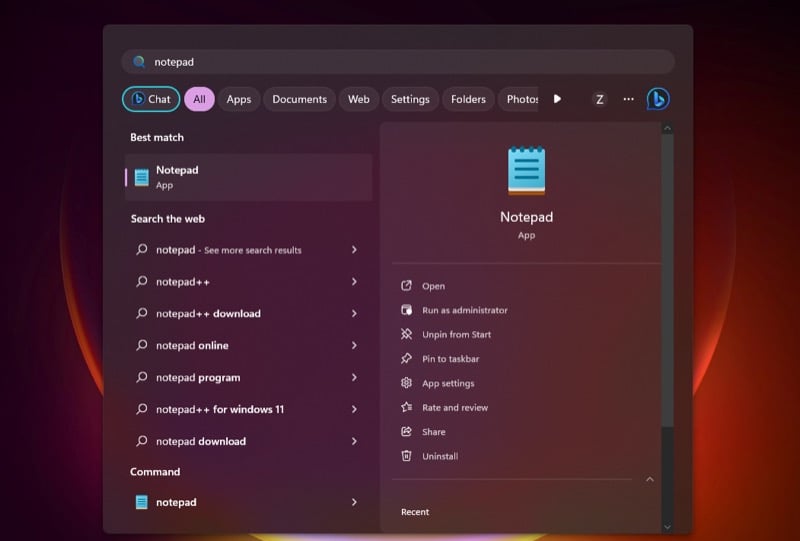Image resolution: width=800 pixels, height=541 pixels.
Task: Open the three-dots more options menu
Action: [629, 99]
